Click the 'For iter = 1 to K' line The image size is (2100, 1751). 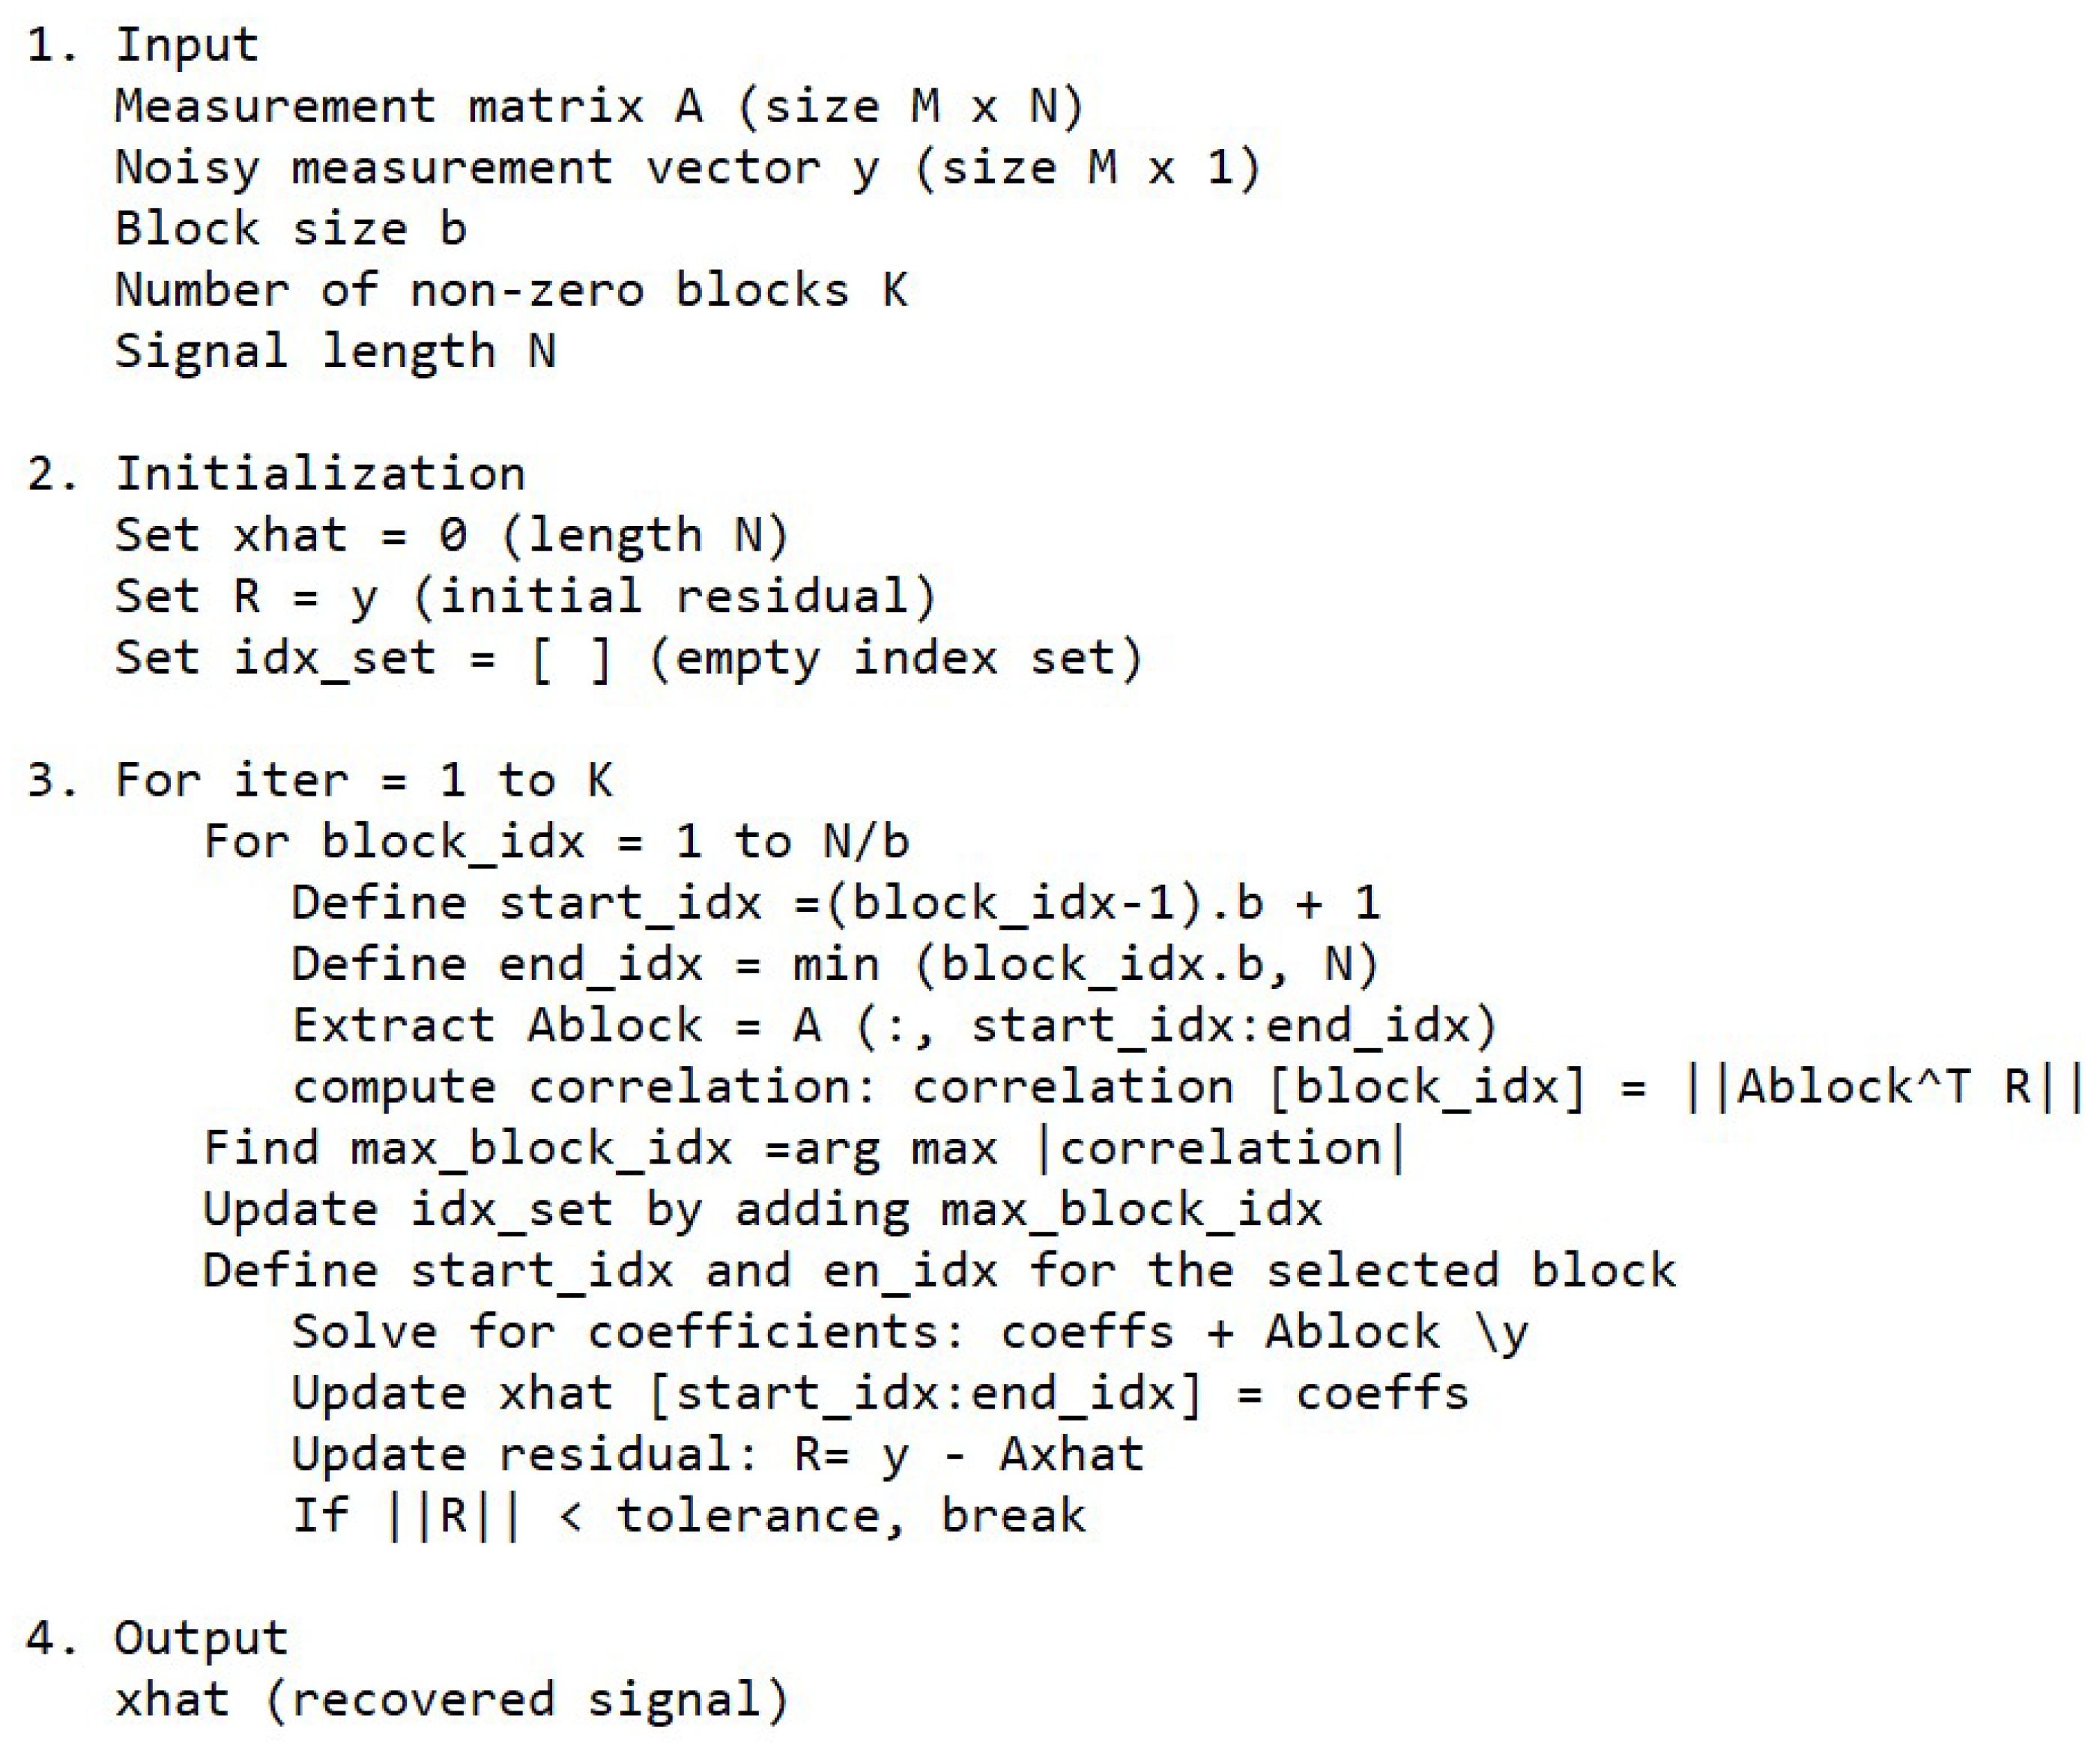point(320,780)
